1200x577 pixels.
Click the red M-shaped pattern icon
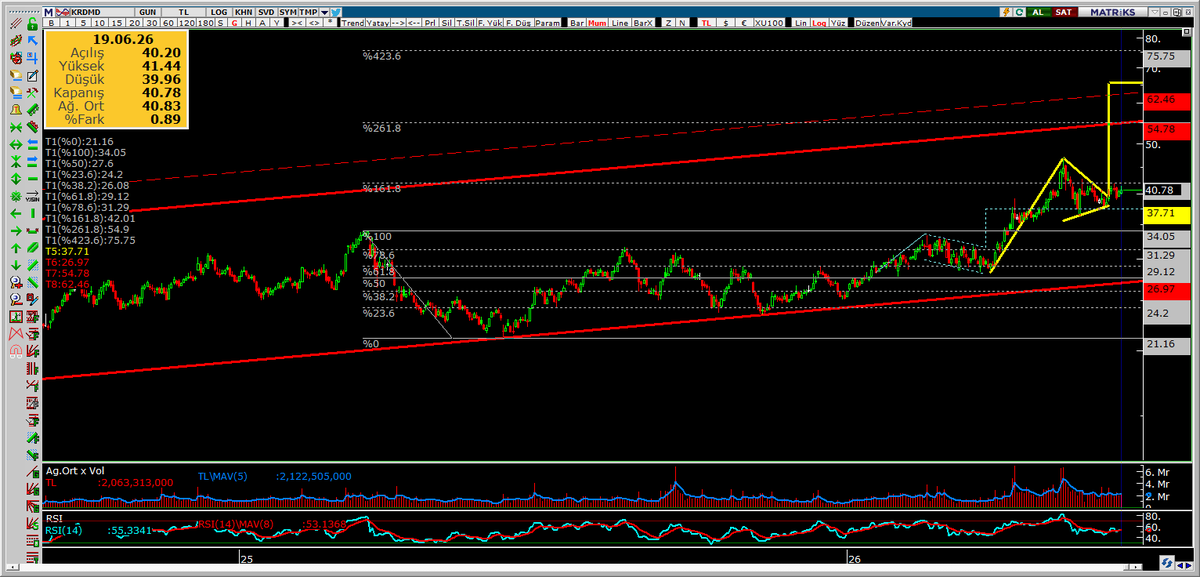(15, 334)
